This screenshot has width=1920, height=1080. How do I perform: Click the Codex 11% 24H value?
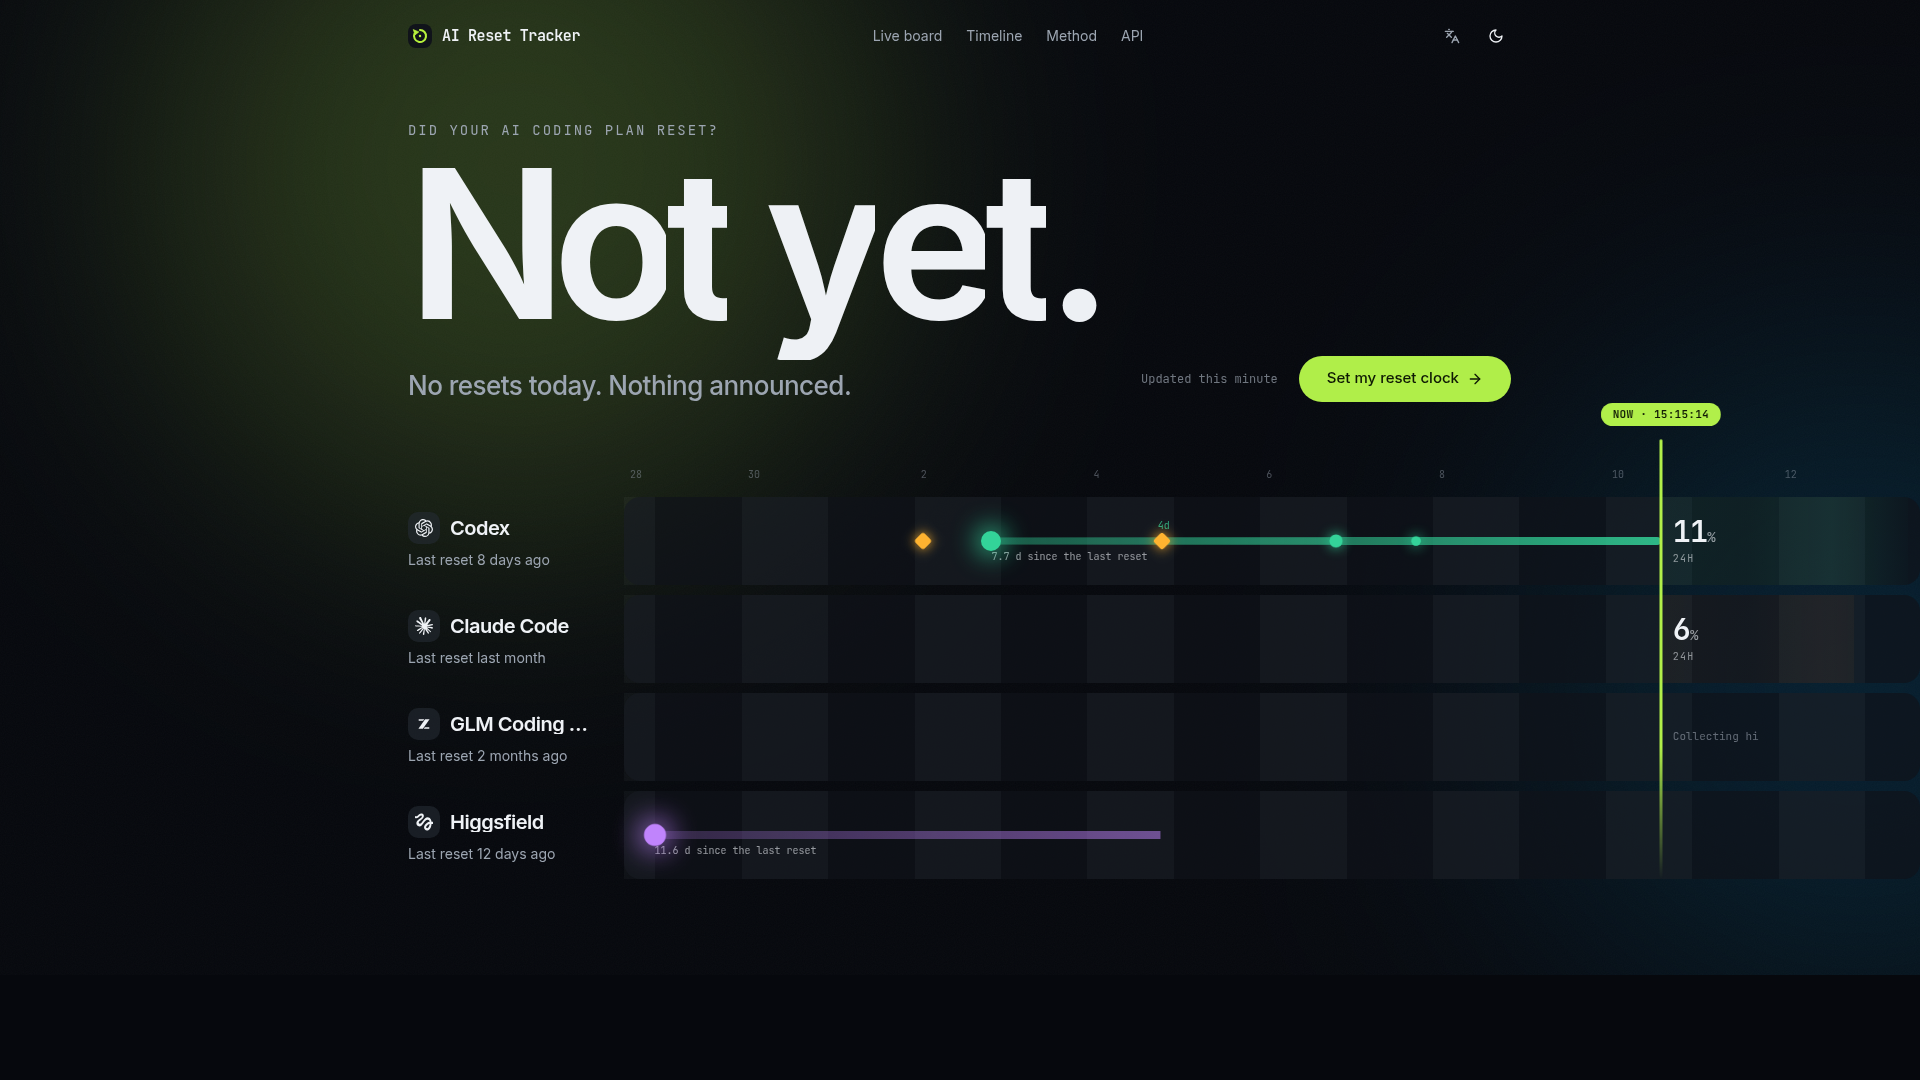[x=1694, y=541]
